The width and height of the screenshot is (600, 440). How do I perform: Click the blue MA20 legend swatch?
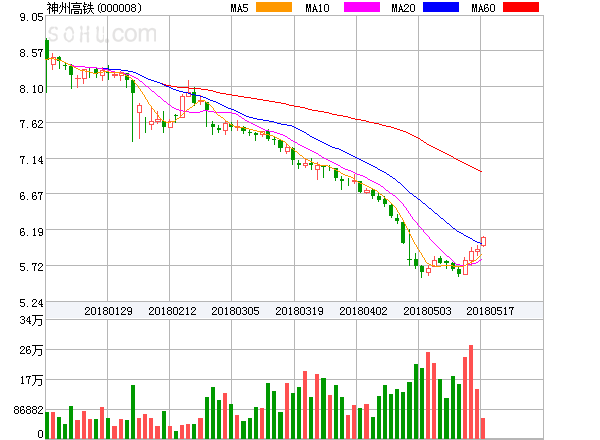pos(441,7)
